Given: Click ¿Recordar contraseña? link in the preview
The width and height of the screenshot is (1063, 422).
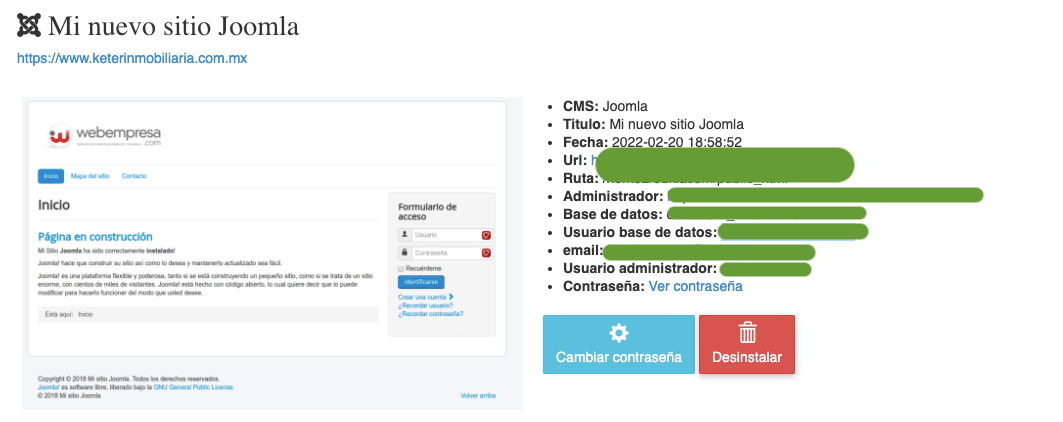Looking at the screenshot, I should point(430,313).
